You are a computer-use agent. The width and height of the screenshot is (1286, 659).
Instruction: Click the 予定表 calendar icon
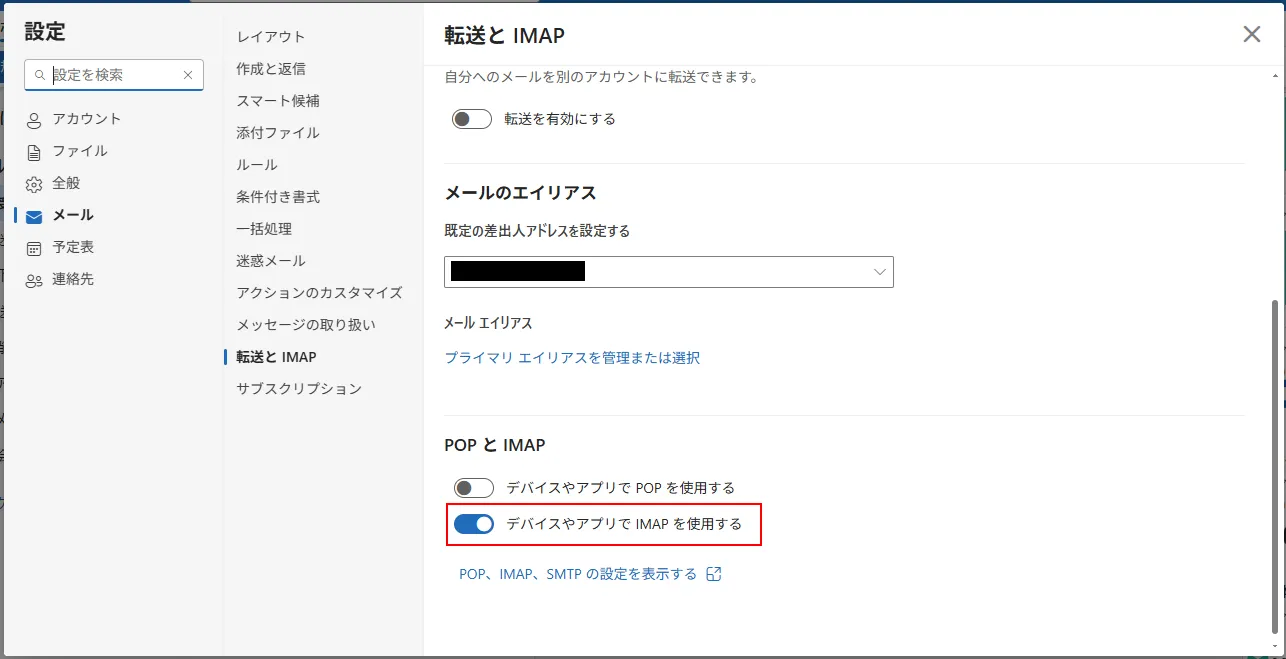pos(35,248)
